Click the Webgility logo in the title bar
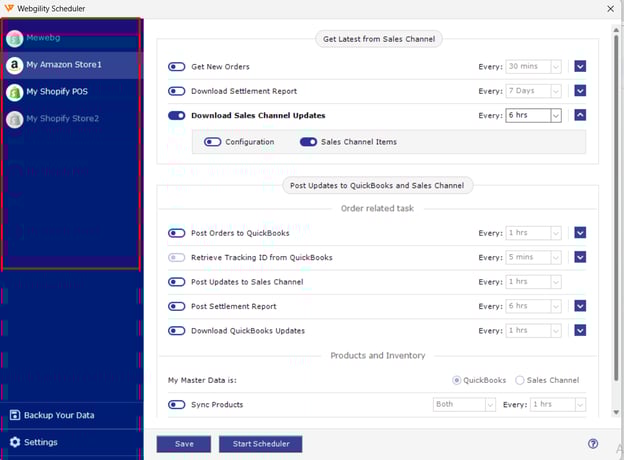 coord(8,8)
